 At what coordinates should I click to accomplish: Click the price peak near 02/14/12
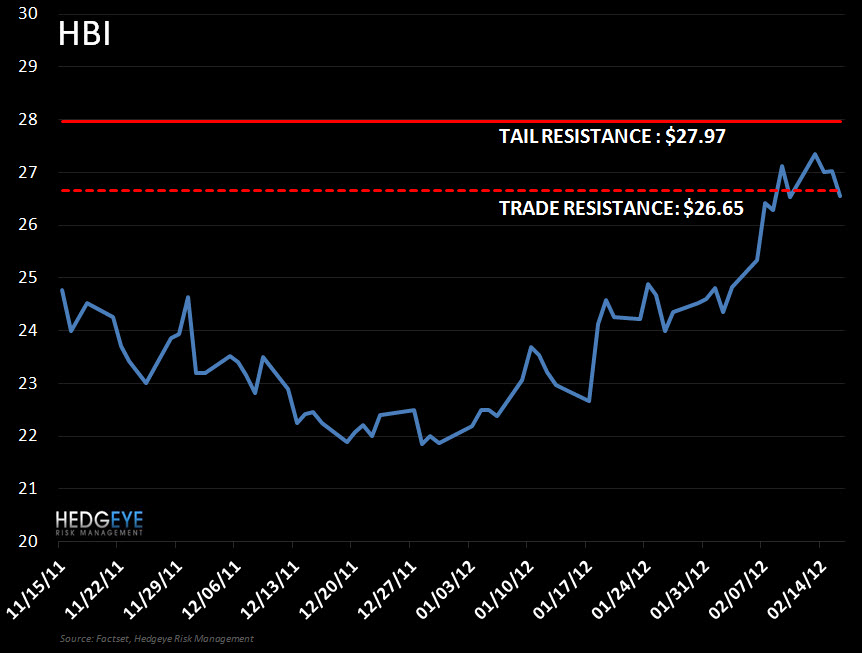pyautogui.click(x=816, y=152)
